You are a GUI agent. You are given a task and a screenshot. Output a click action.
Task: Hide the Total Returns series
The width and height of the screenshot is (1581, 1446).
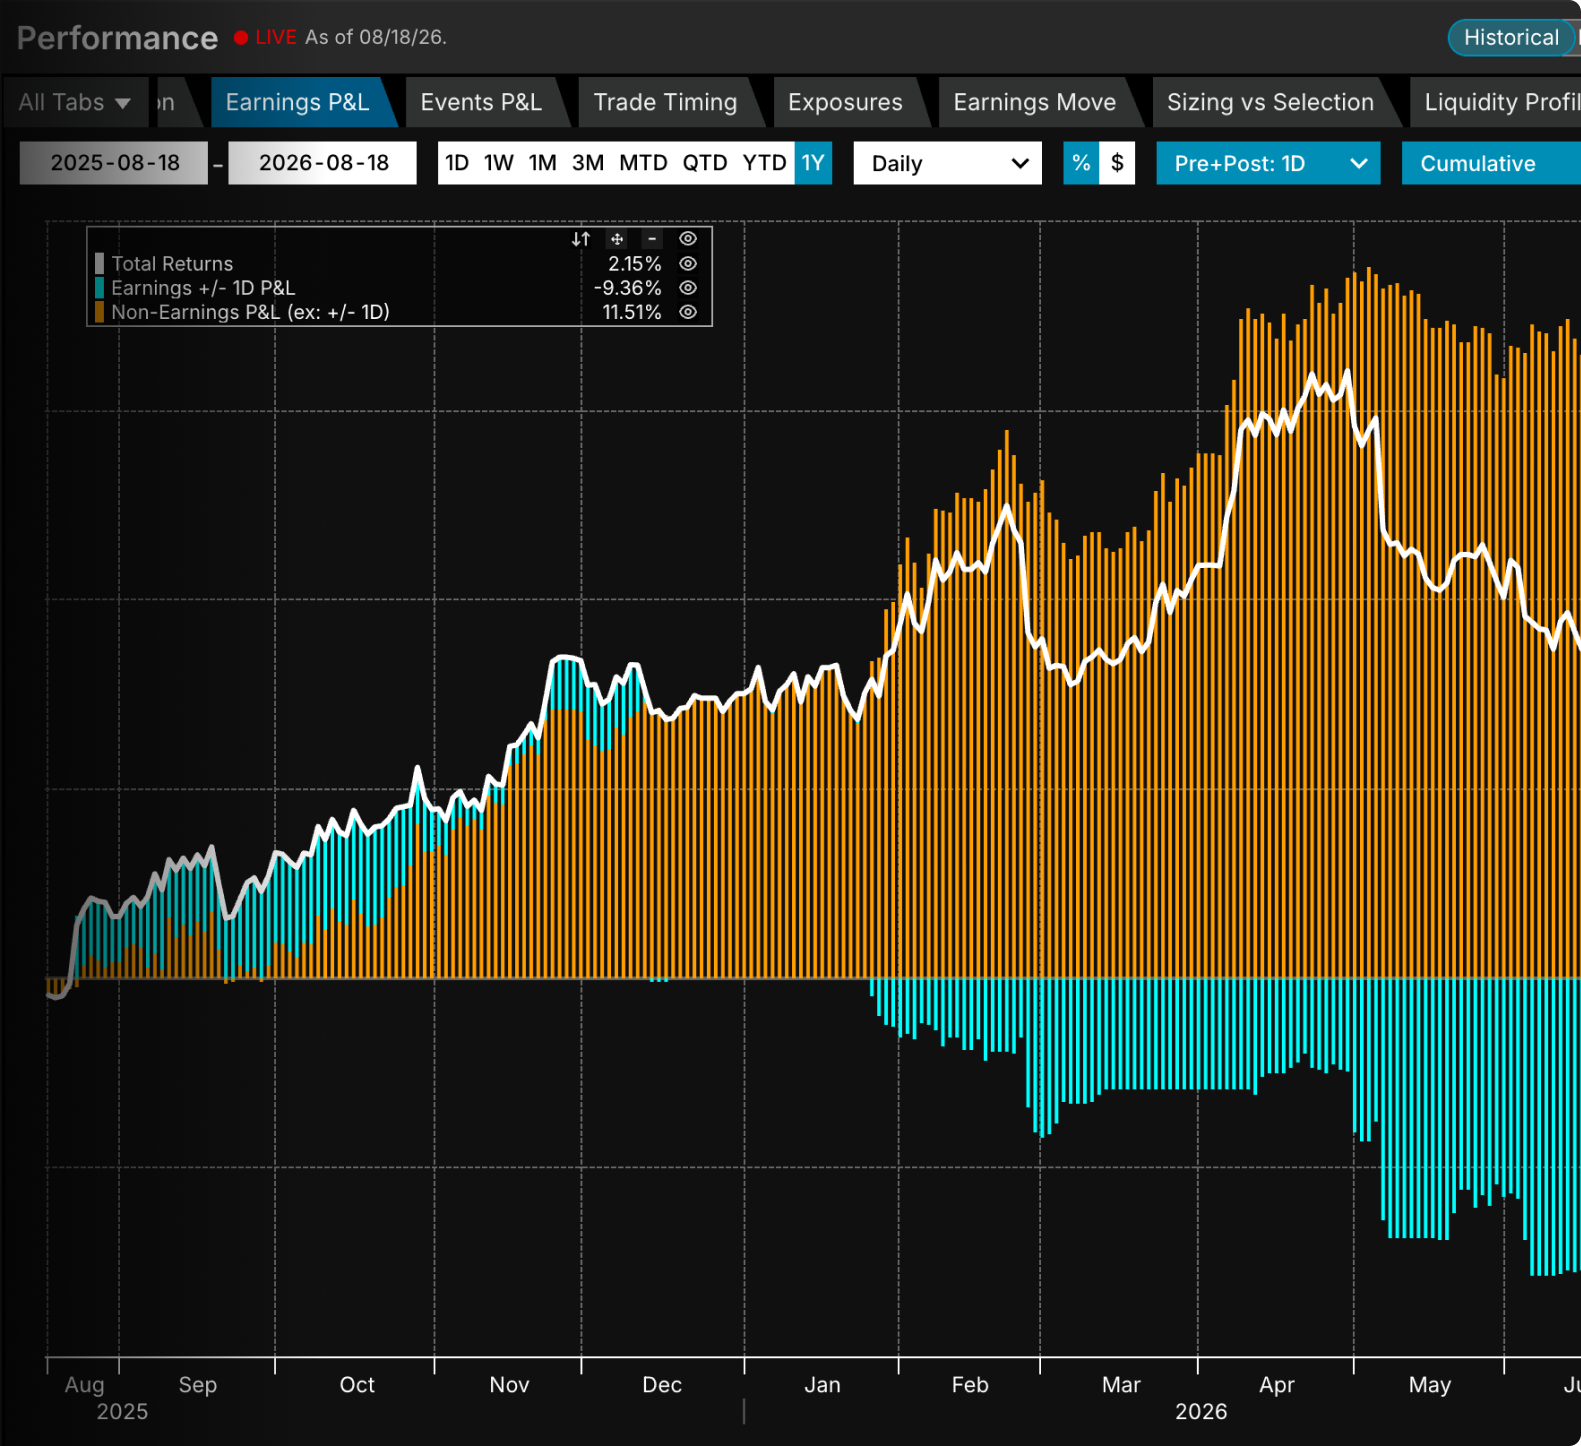(x=688, y=264)
